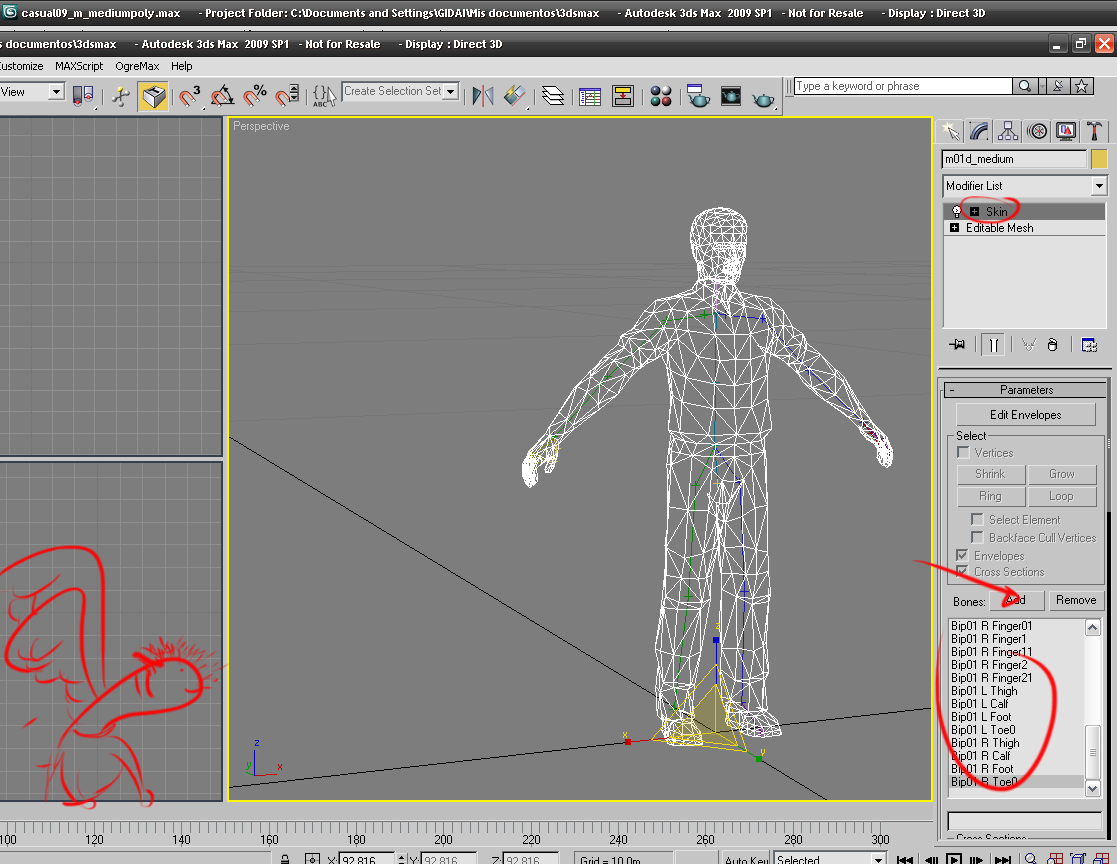Switch to the Display panel tab
This screenshot has height=864, width=1117.
pyautogui.click(x=1066, y=131)
